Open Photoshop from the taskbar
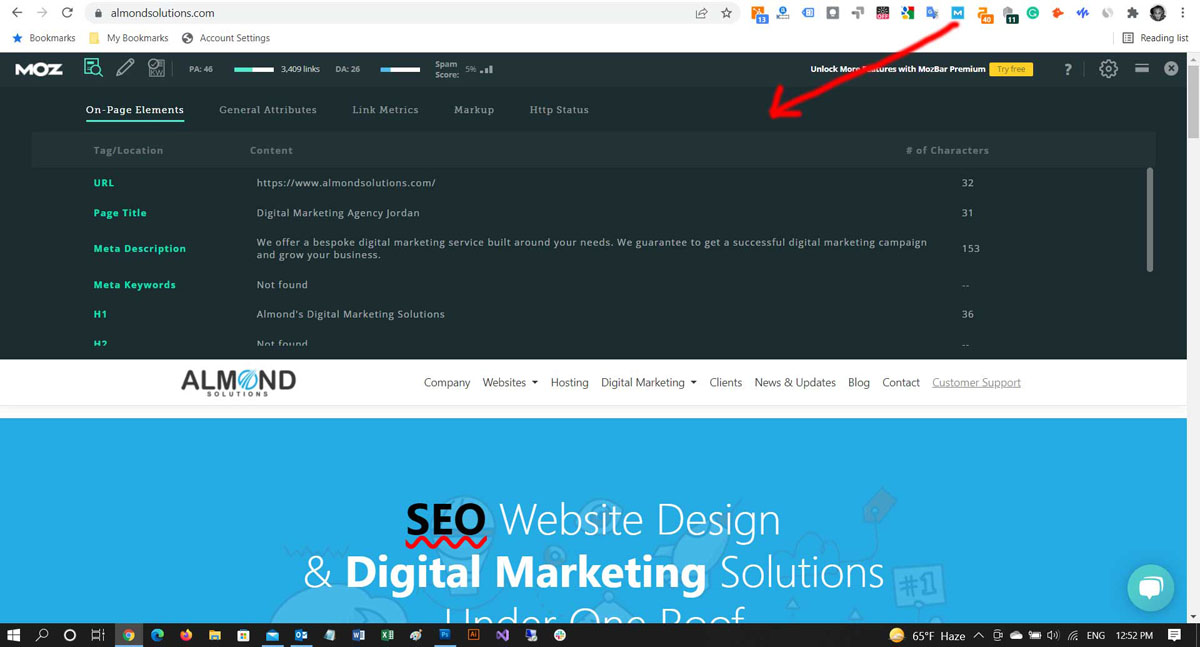The image size is (1200, 647). point(445,635)
